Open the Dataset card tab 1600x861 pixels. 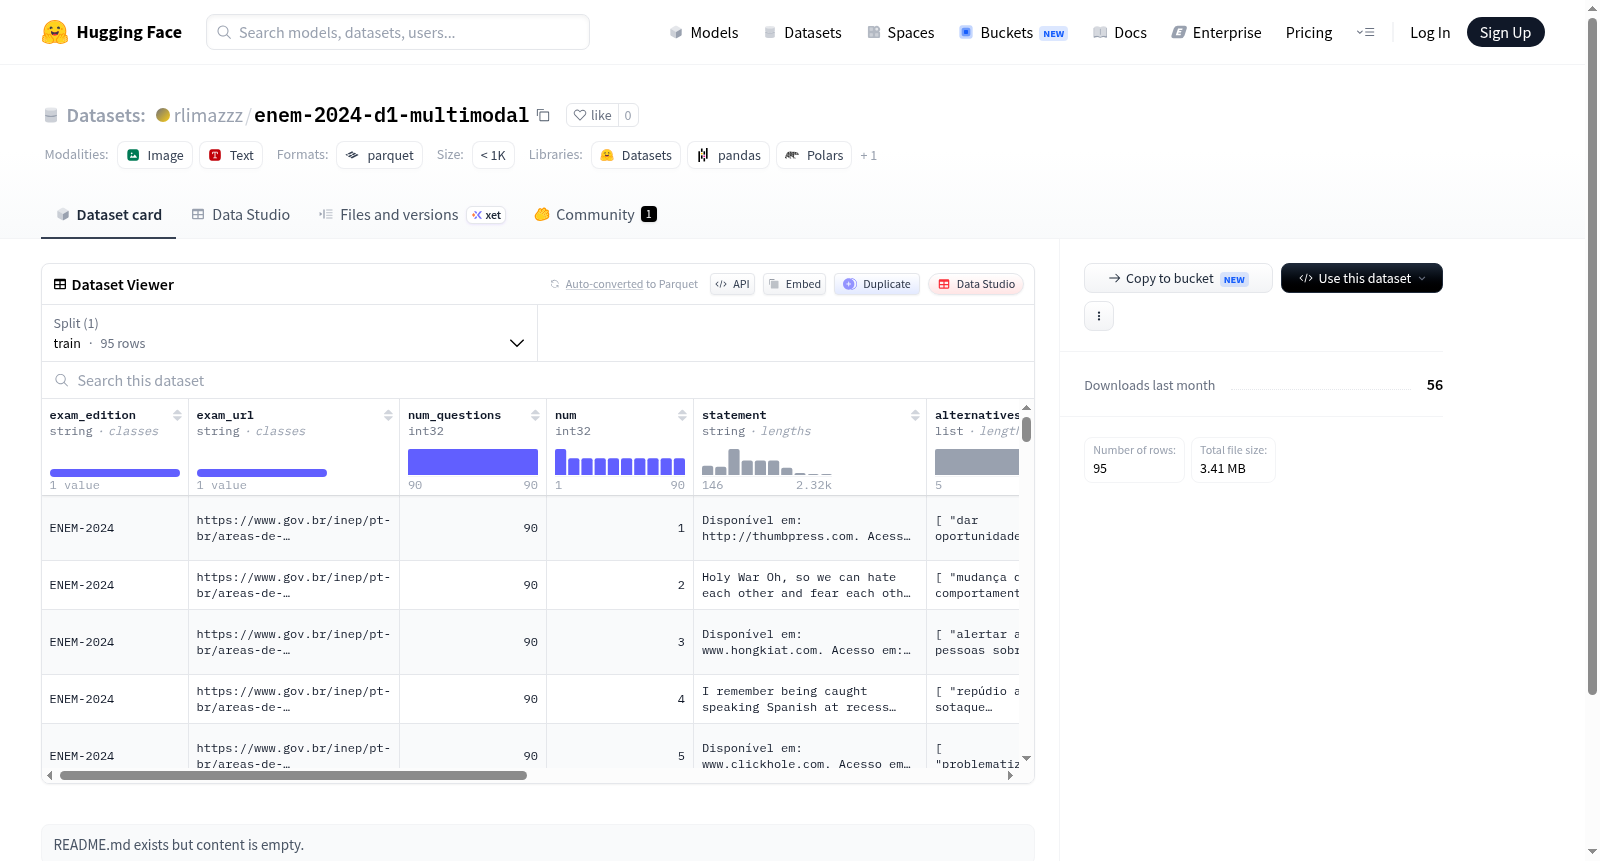[x=108, y=215]
